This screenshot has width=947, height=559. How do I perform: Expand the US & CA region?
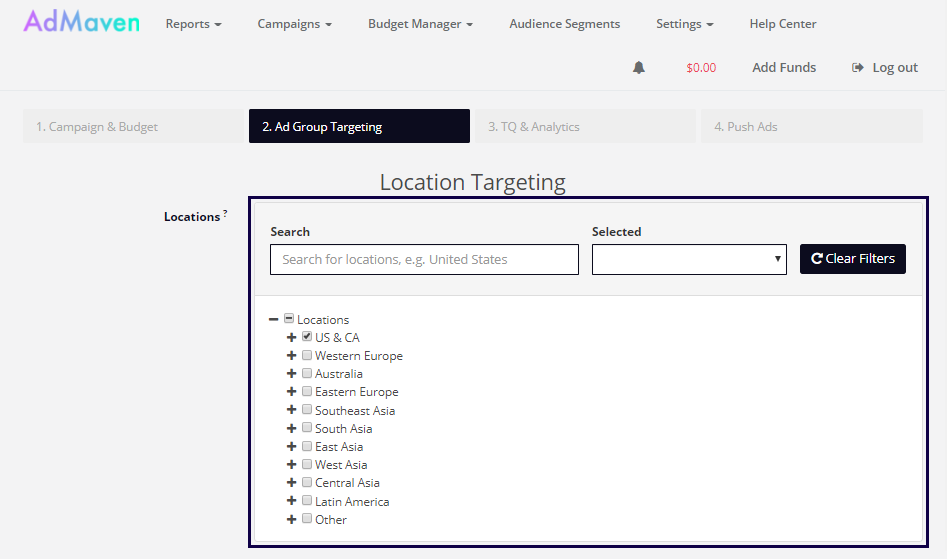click(x=292, y=338)
